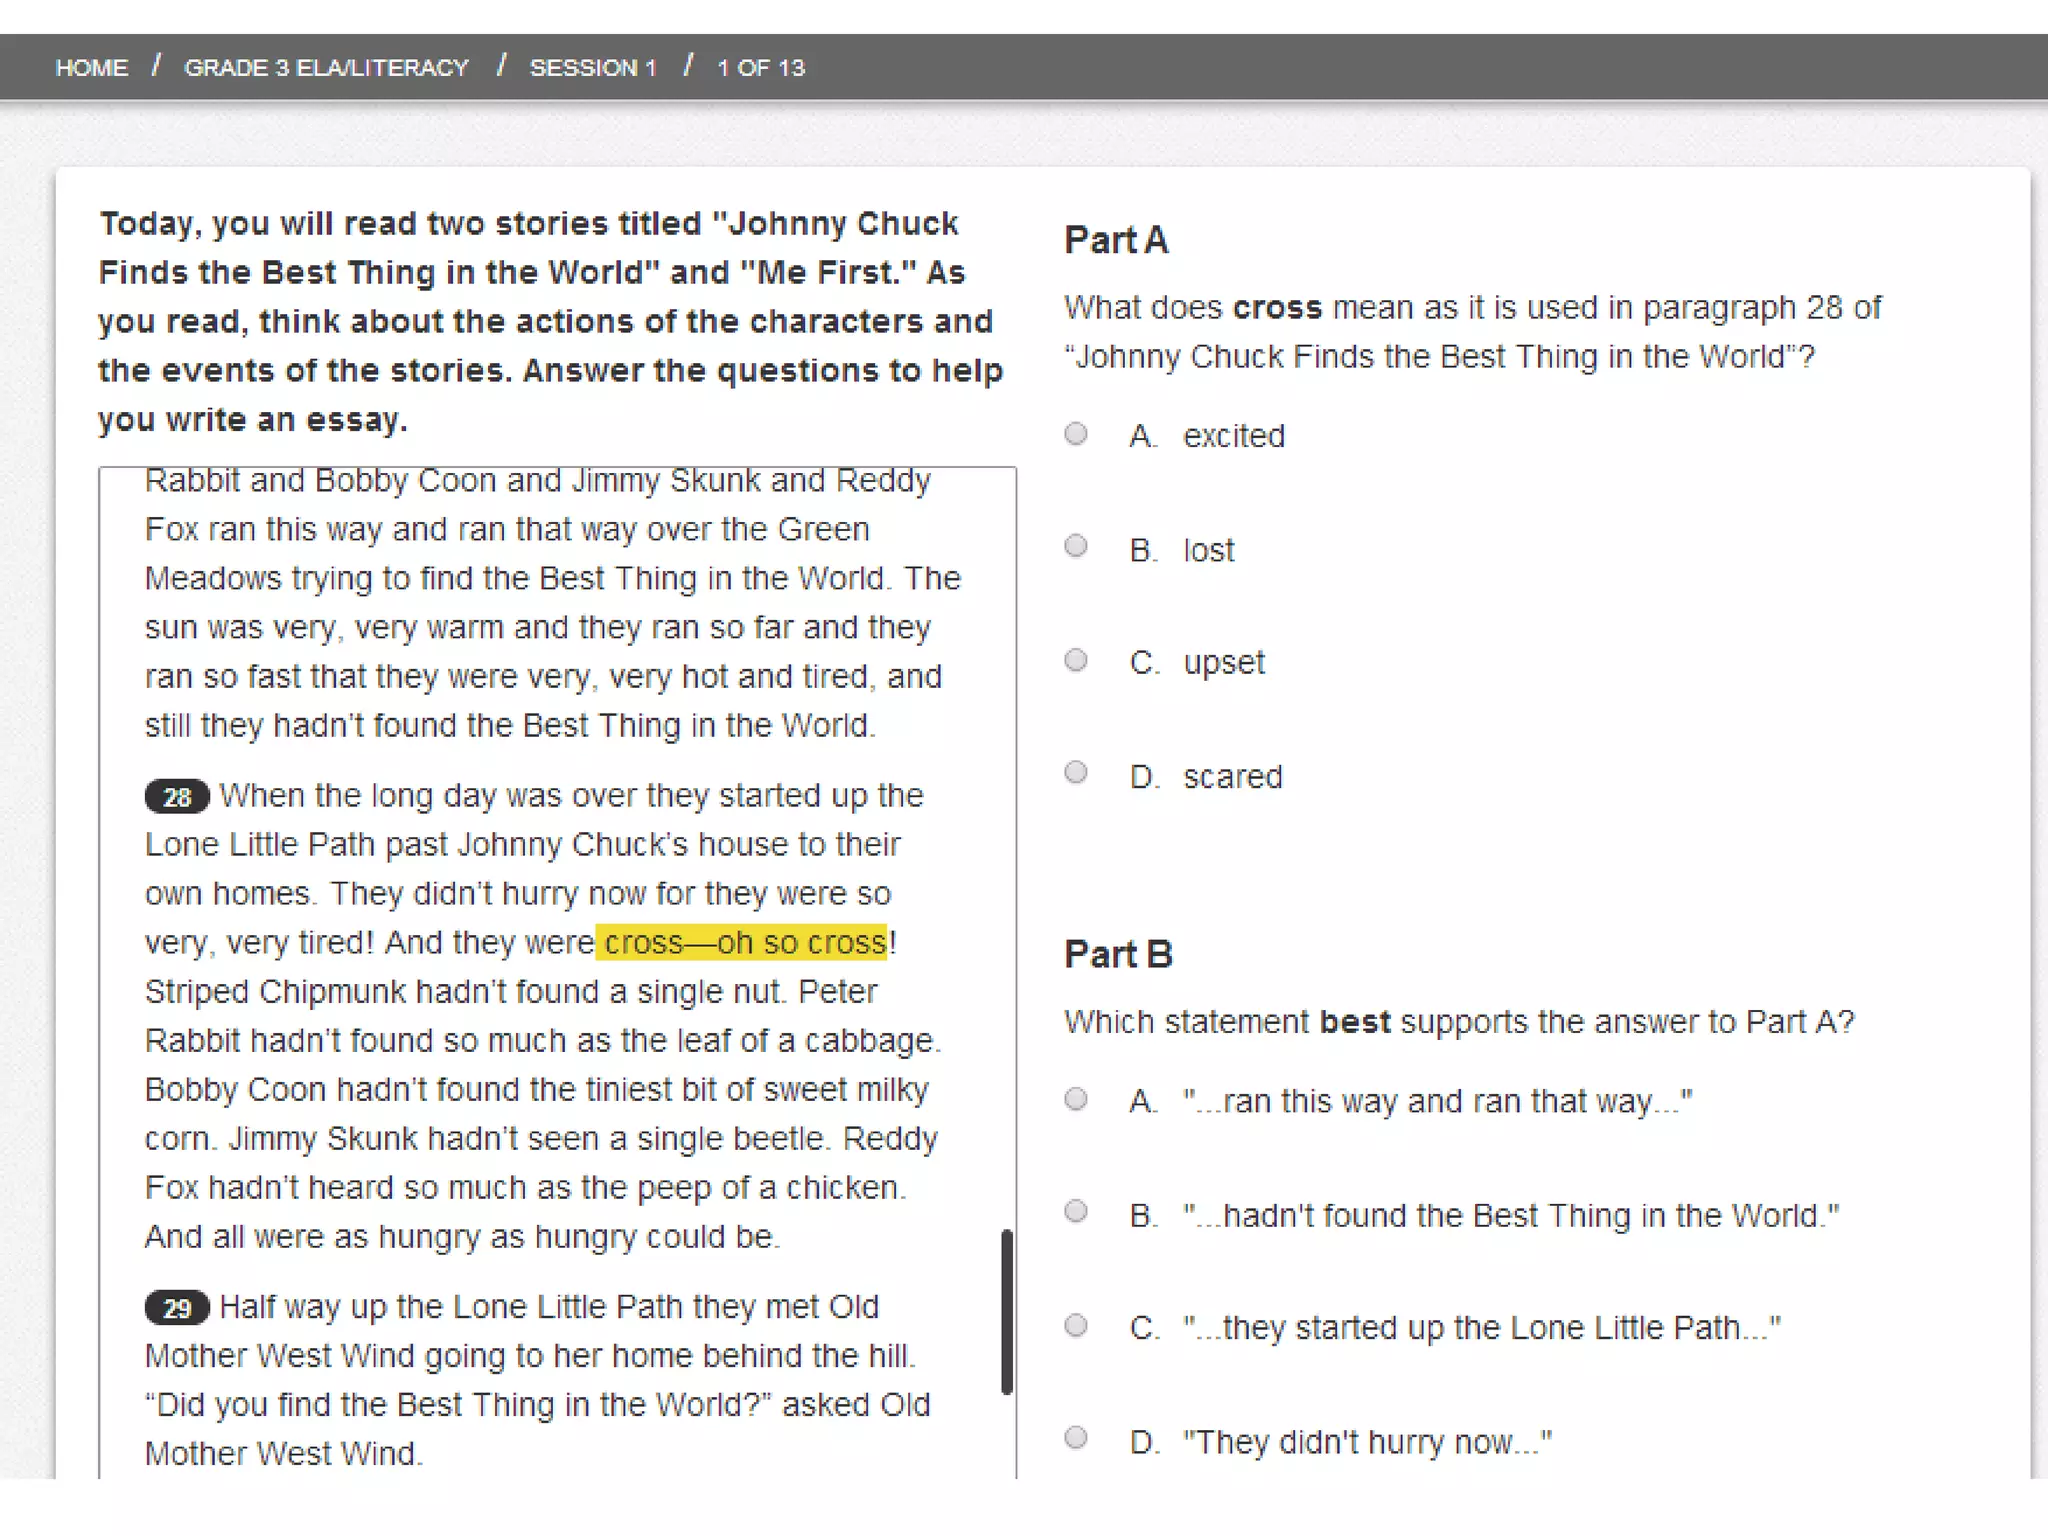Pick Part B option C radio button

1076,1326
